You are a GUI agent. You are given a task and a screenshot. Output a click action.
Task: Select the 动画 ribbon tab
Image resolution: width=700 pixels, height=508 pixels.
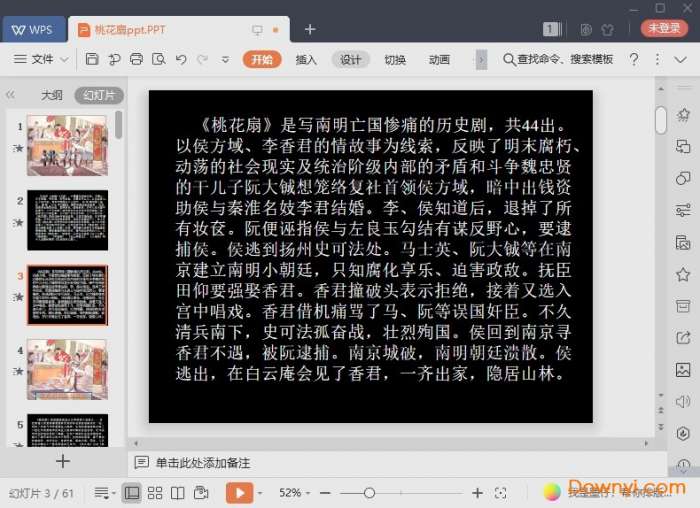[439, 59]
